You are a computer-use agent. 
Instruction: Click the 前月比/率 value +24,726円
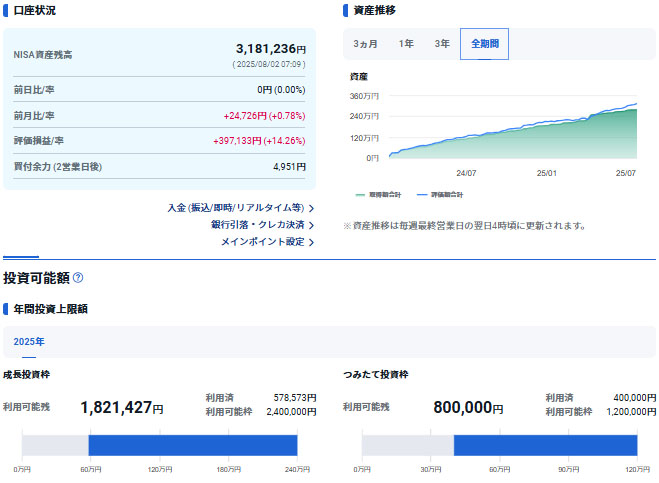(264, 115)
